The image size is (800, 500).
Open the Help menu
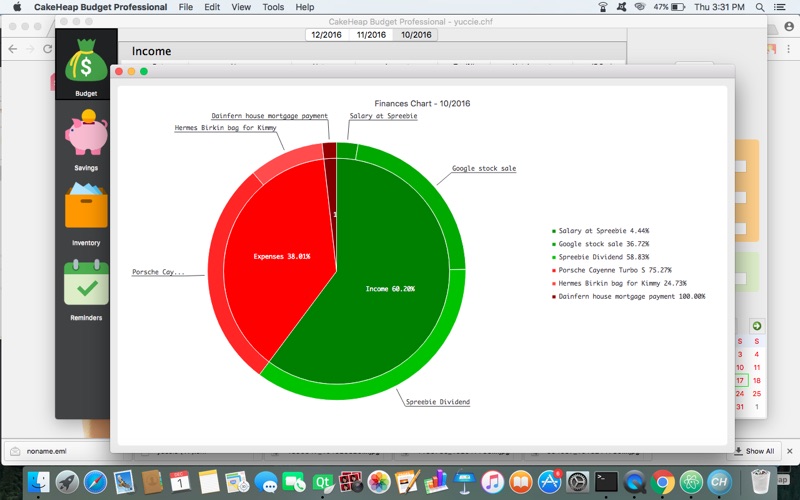305,7
